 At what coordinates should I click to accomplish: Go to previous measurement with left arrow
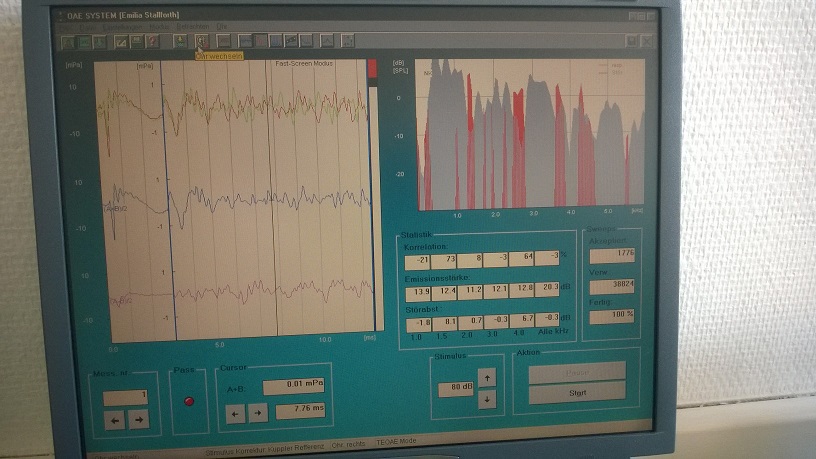point(115,420)
